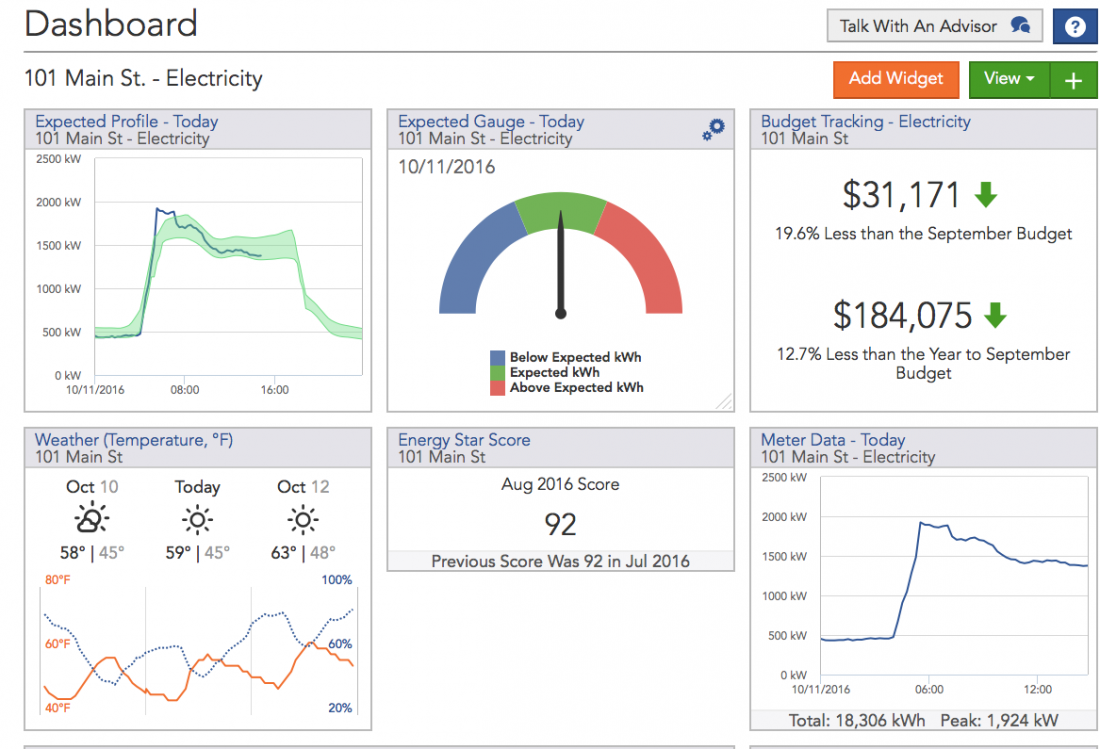The width and height of the screenshot is (1100, 749).
Task: Open the Expected Gauge settings gears icon
Action: tap(713, 129)
